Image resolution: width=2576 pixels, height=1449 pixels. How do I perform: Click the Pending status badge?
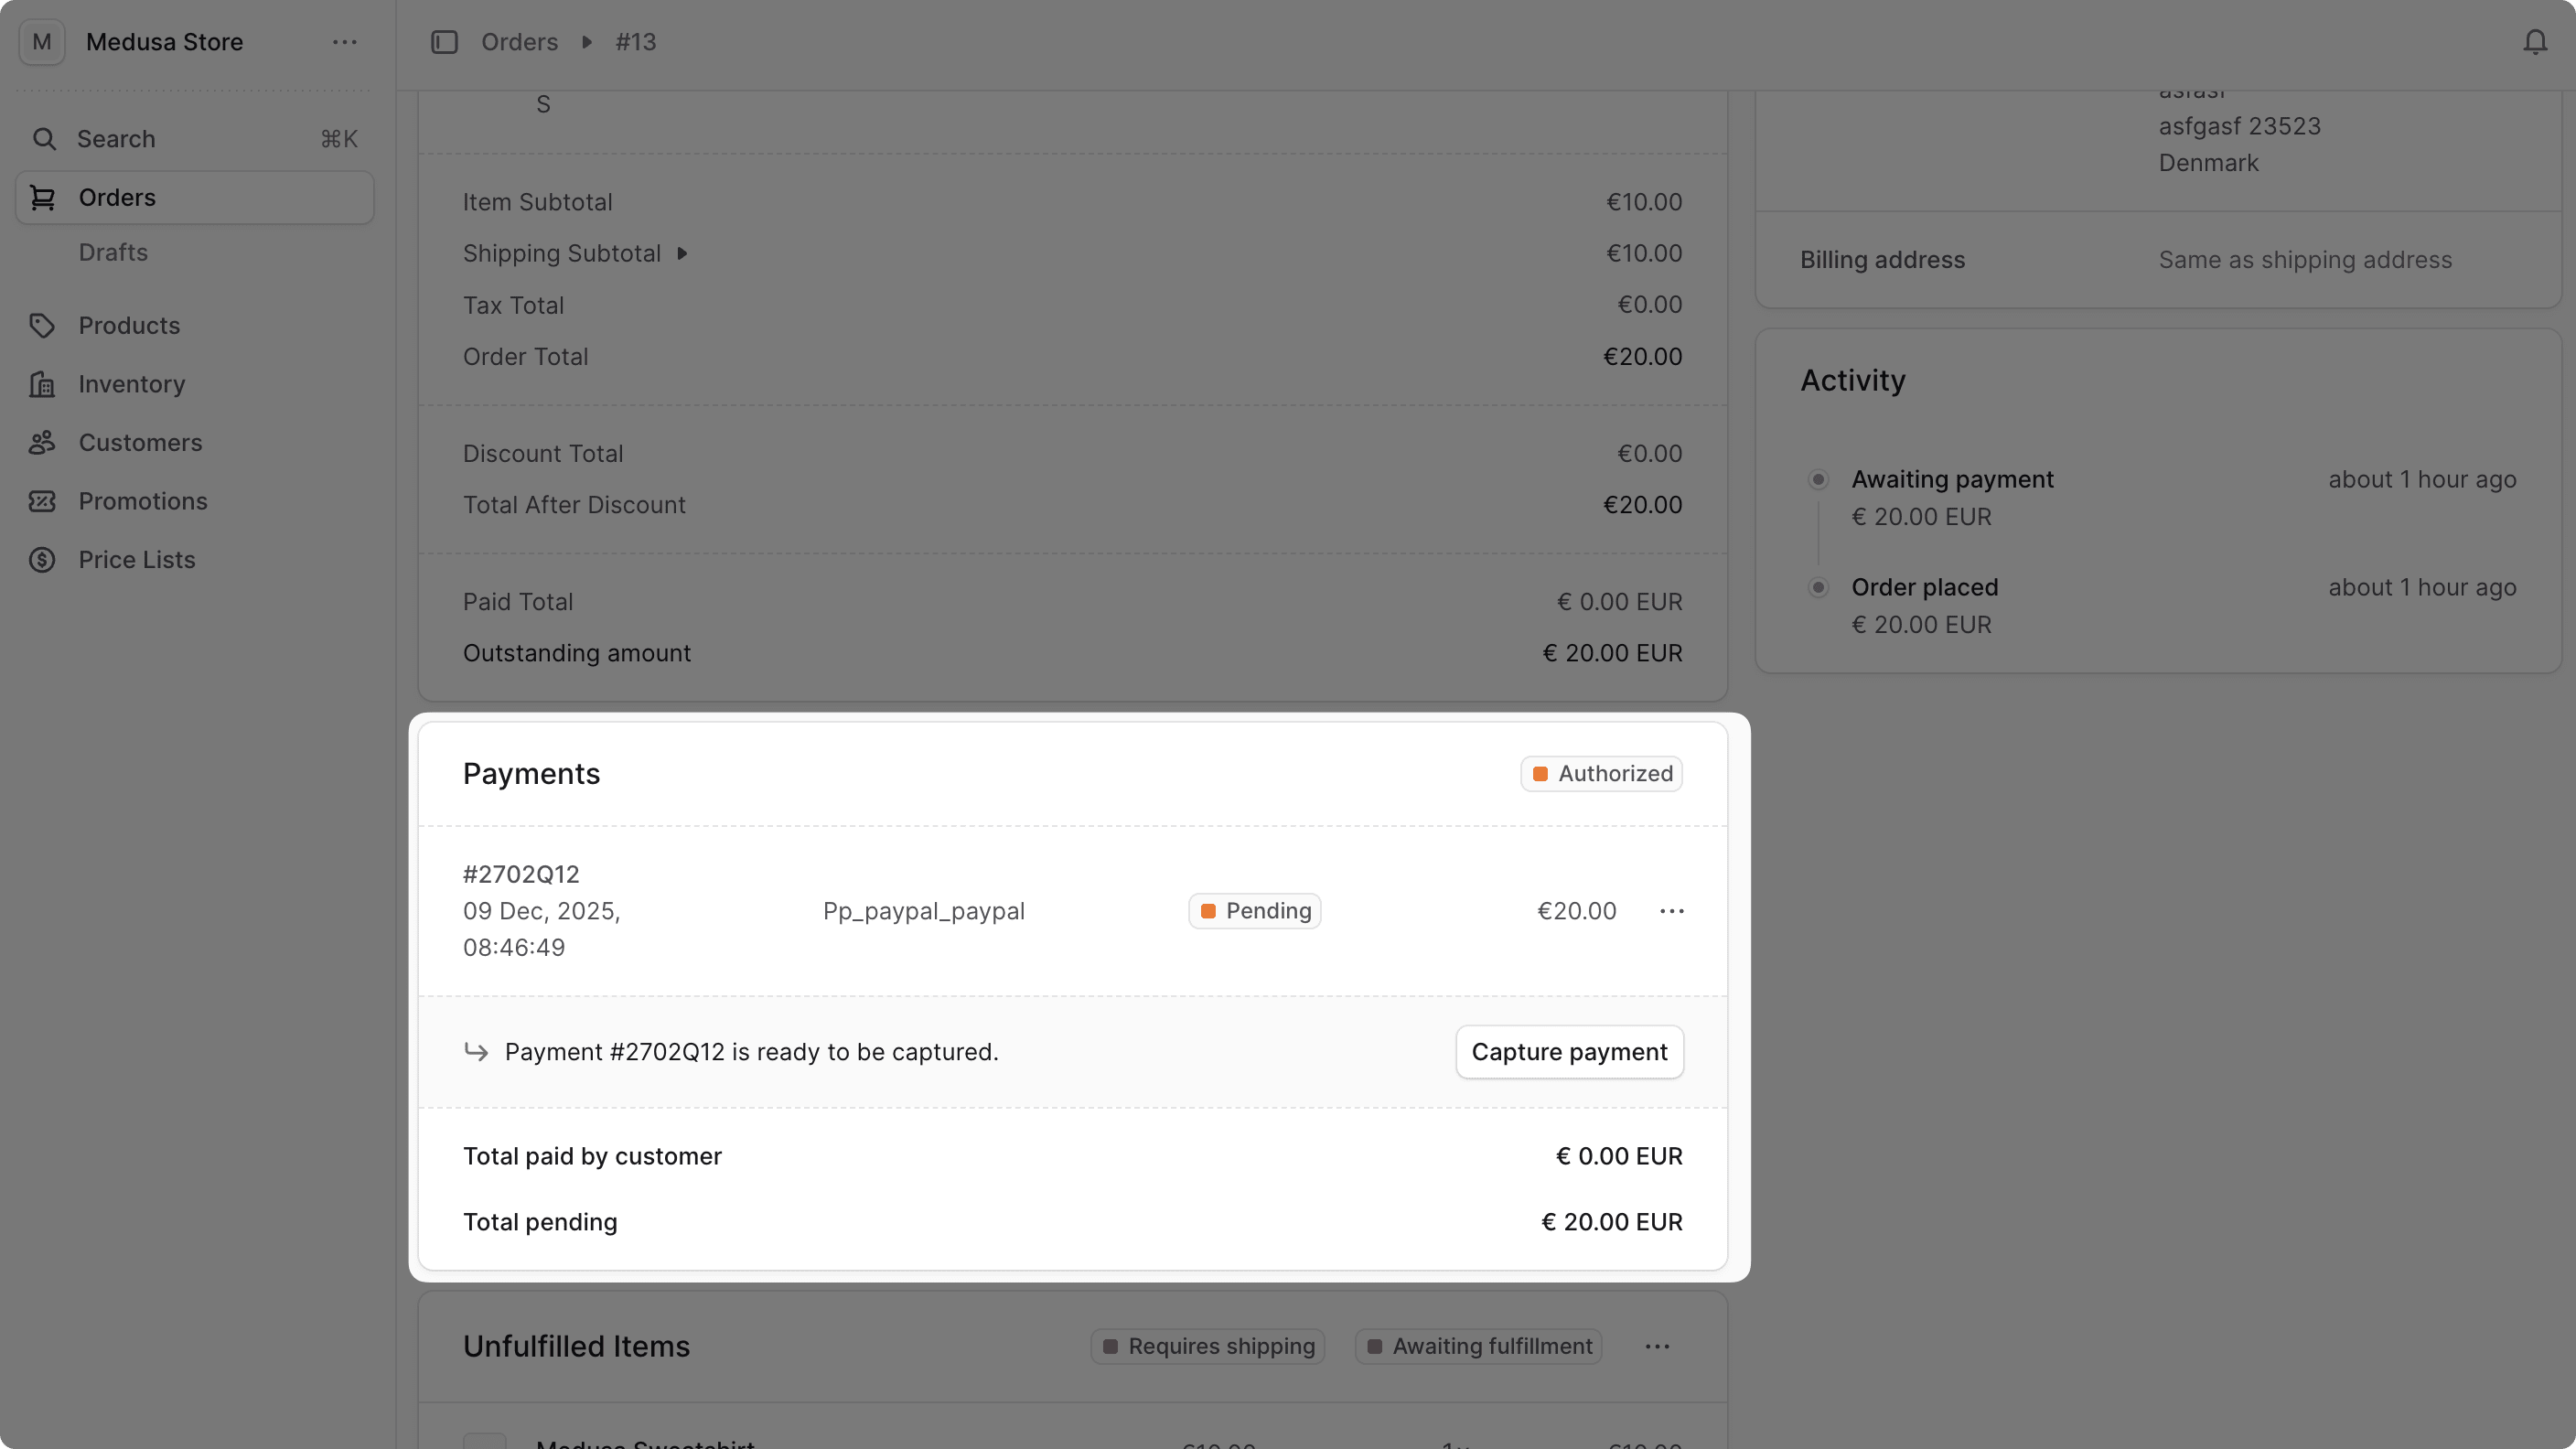click(x=1254, y=911)
